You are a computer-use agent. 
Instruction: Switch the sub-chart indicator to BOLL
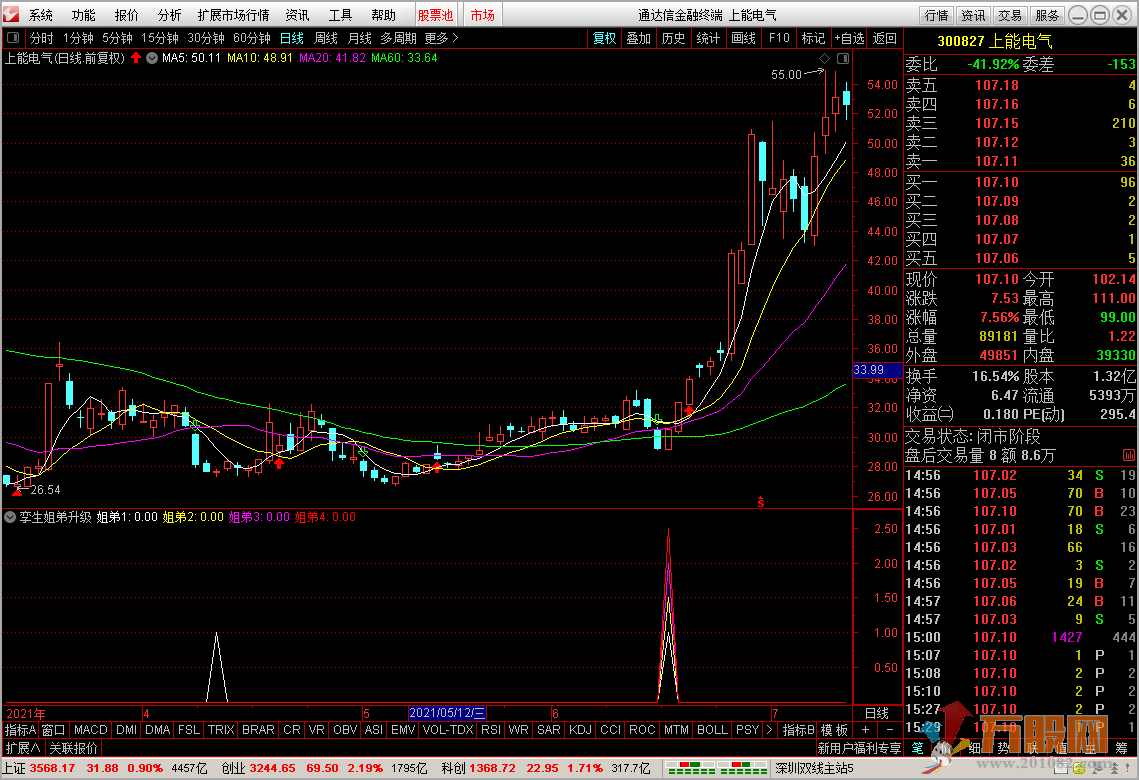click(x=712, y=730)
